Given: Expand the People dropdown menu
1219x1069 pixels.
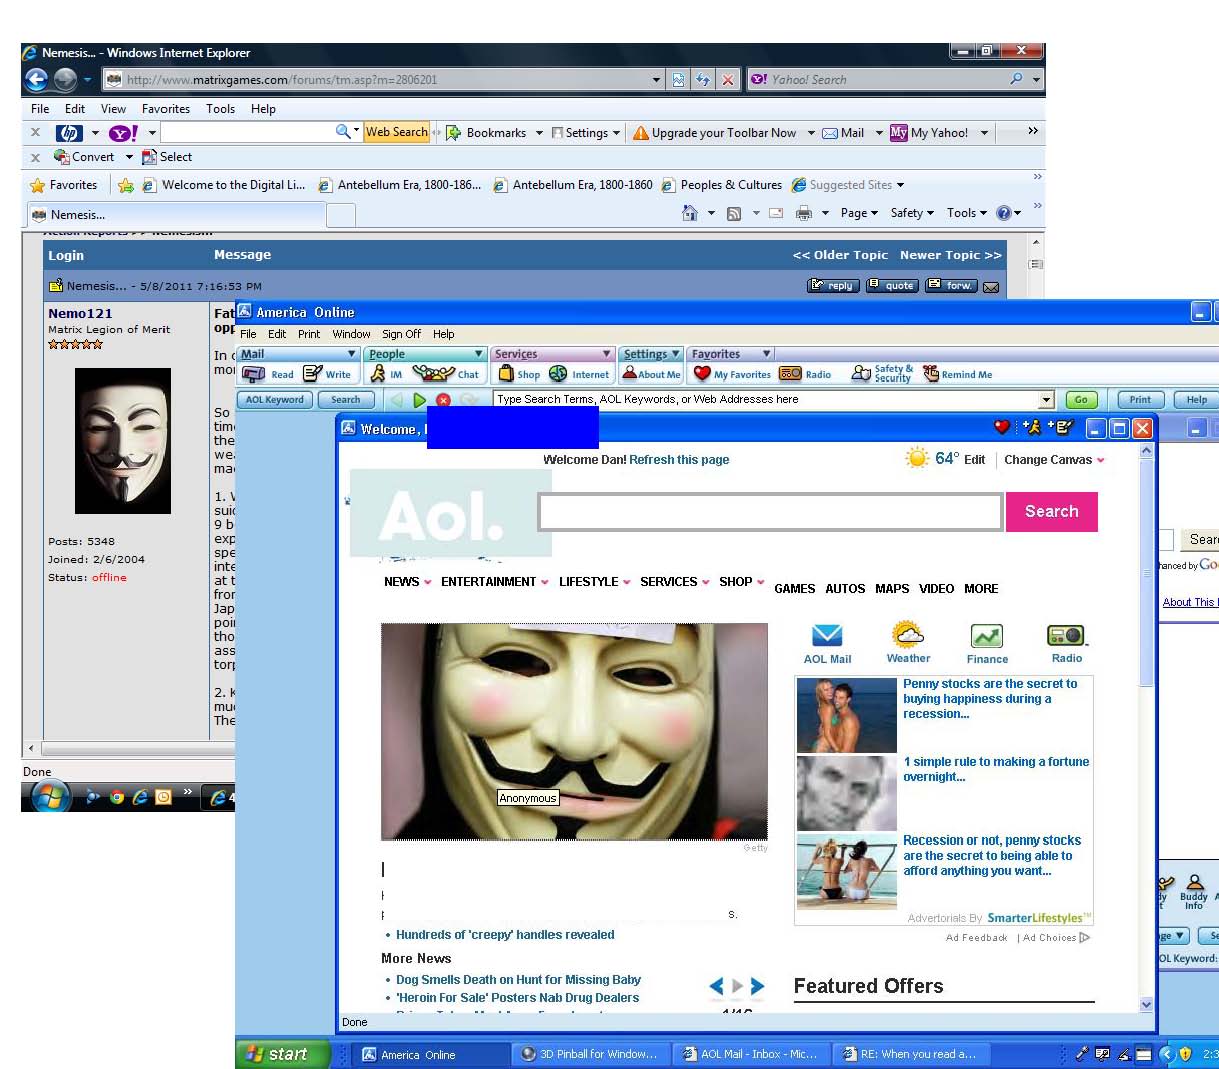Looking at the screenshot, I should pos(425,354).
